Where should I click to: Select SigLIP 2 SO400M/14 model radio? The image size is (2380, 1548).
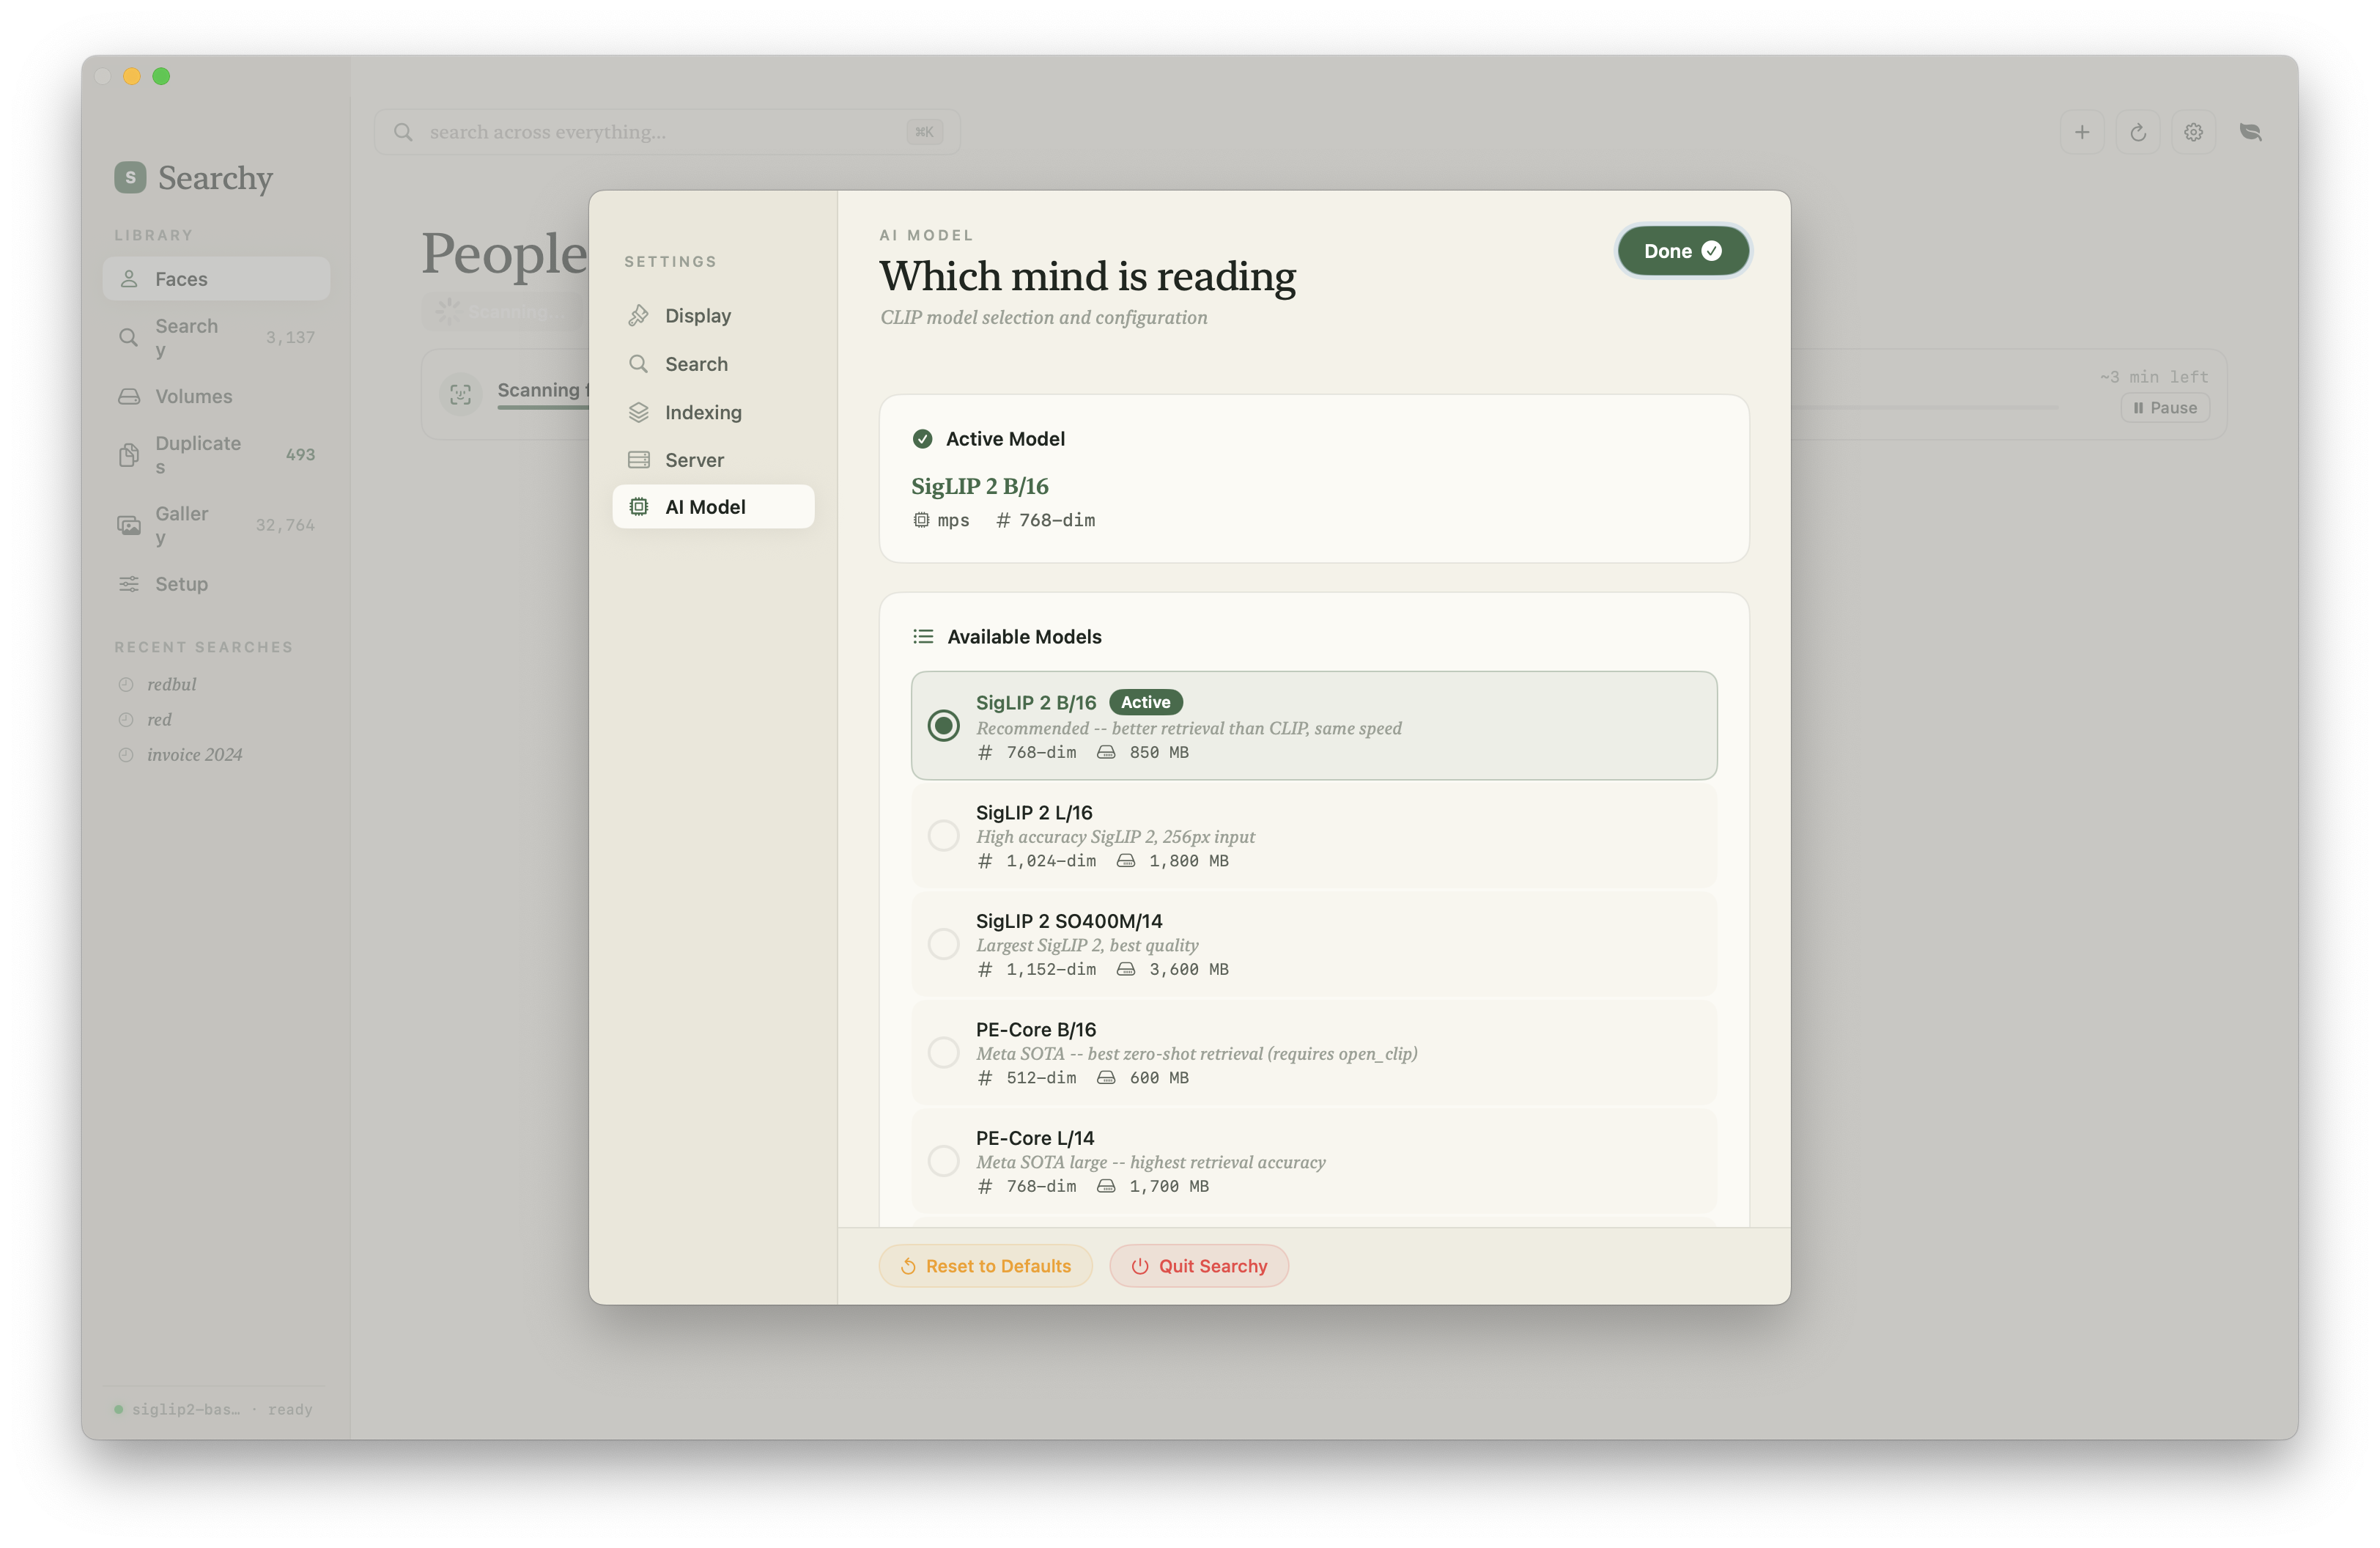click(943, 943)
